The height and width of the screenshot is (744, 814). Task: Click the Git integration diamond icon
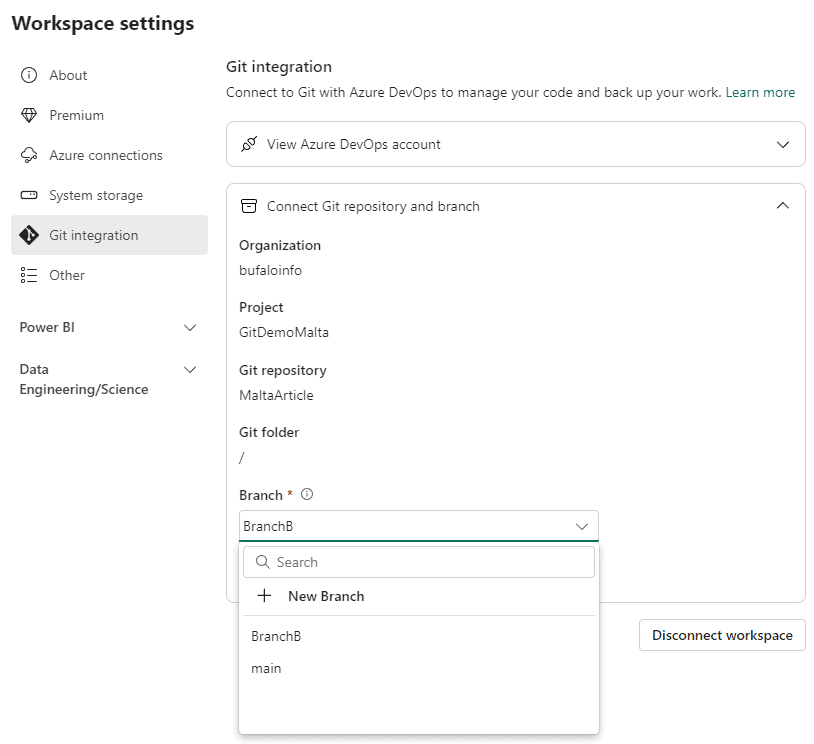(29, 235)
